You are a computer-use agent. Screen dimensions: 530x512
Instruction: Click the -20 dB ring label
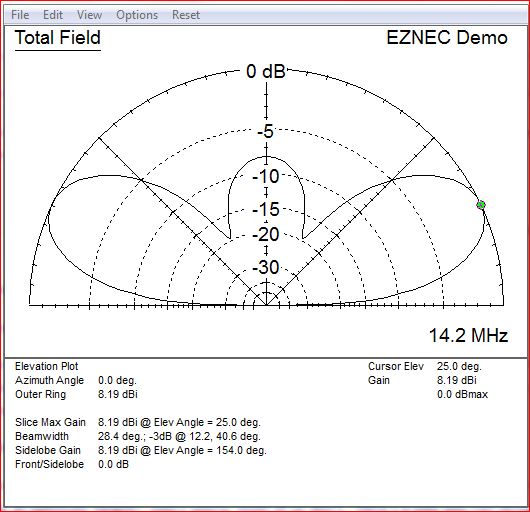pyautogui.click(x=266, y=234)
